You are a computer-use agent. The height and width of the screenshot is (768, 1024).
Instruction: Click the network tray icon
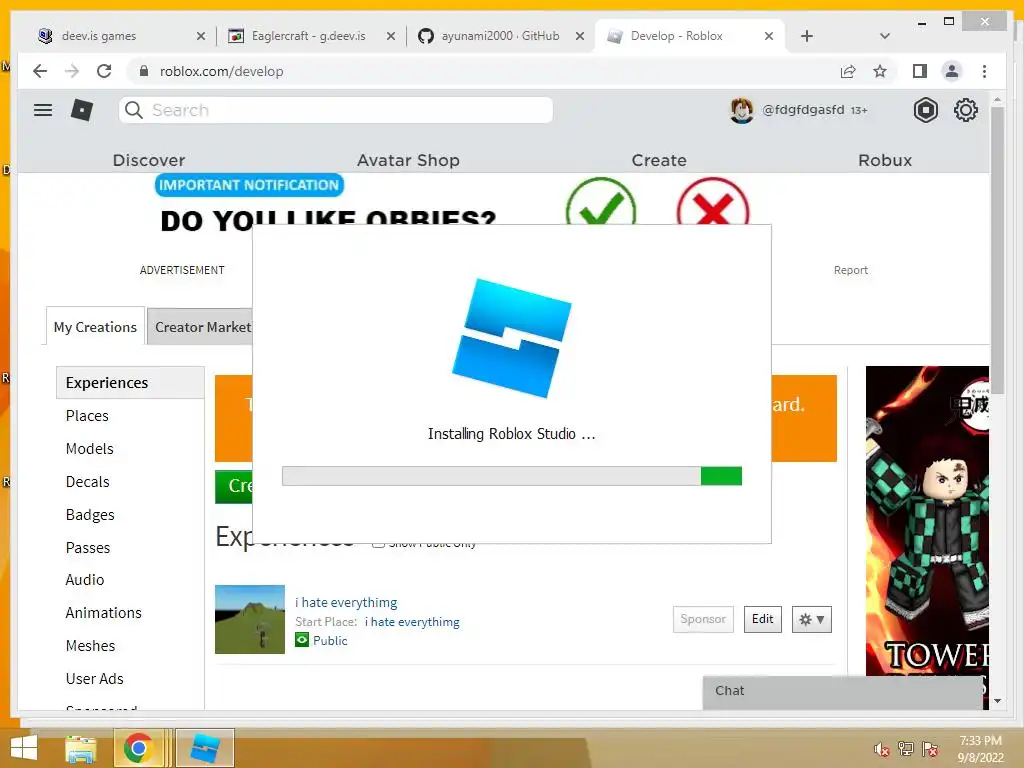click(x=905, y=749)
